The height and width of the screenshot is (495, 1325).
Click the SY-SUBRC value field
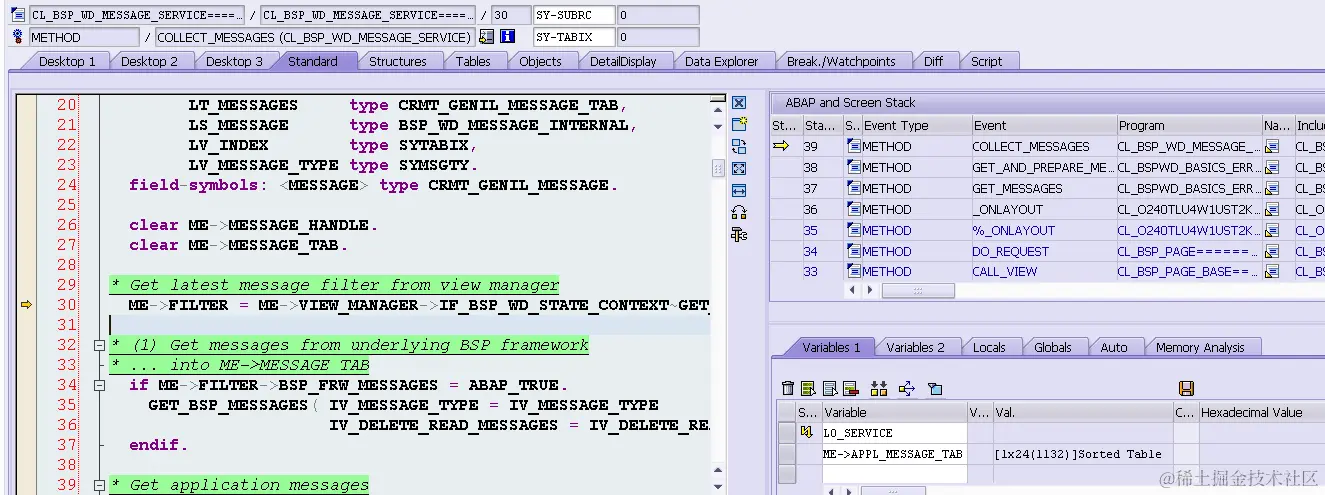coord(658,16)
